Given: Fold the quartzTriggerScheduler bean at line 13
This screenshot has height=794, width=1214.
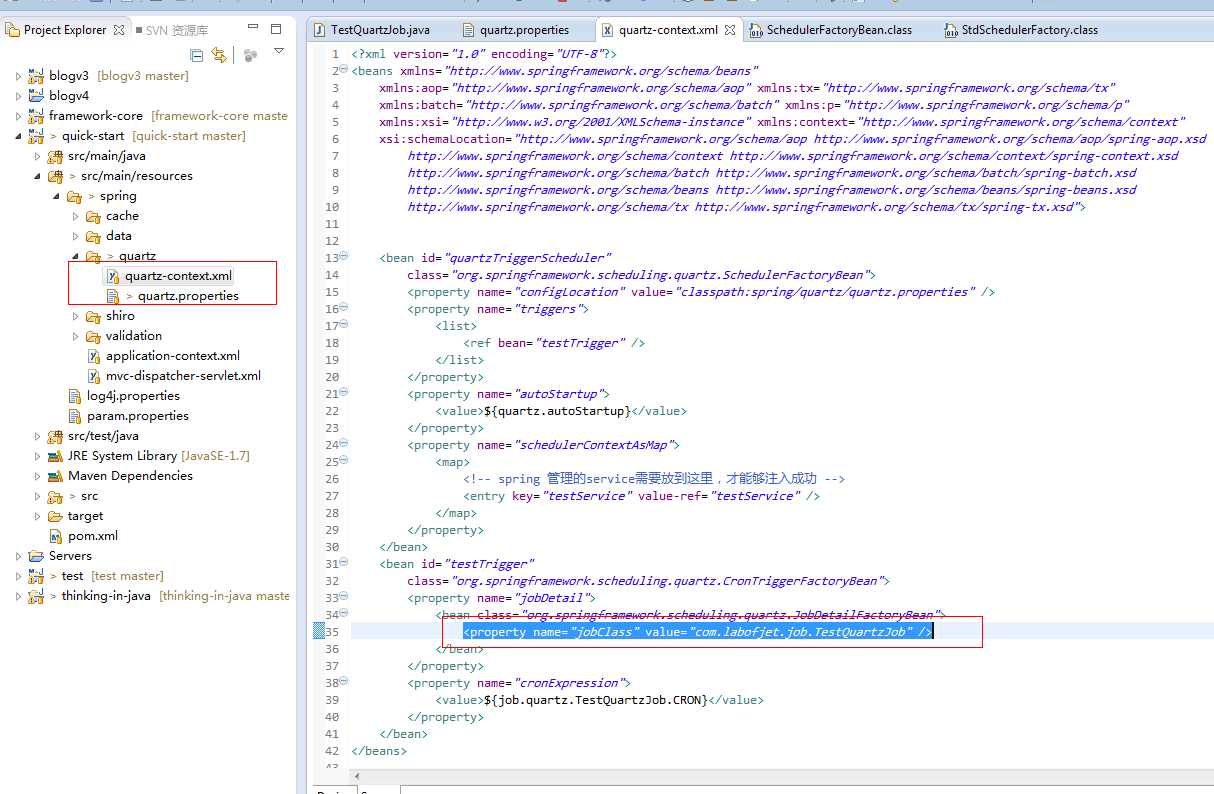Looking at the screenshot, I should coord(344,257).
